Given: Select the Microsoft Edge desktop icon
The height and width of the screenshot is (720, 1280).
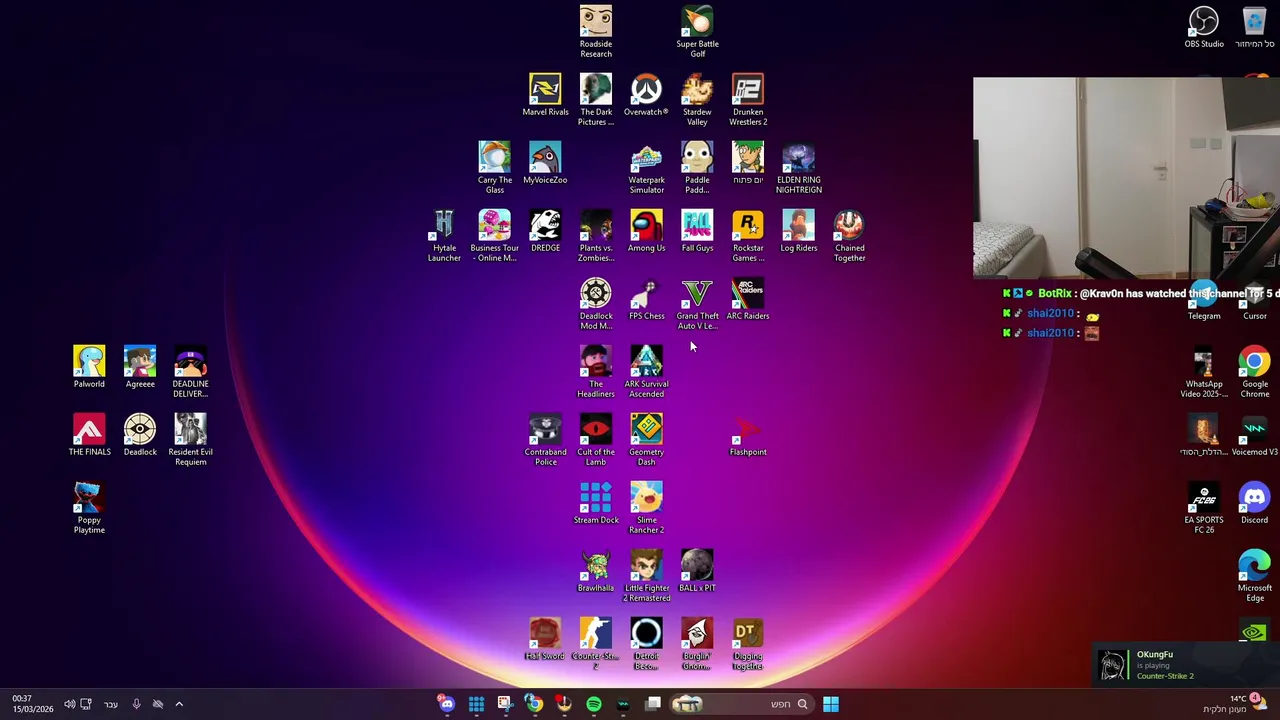Looking at the screenshot, I should click(1254, 576).
